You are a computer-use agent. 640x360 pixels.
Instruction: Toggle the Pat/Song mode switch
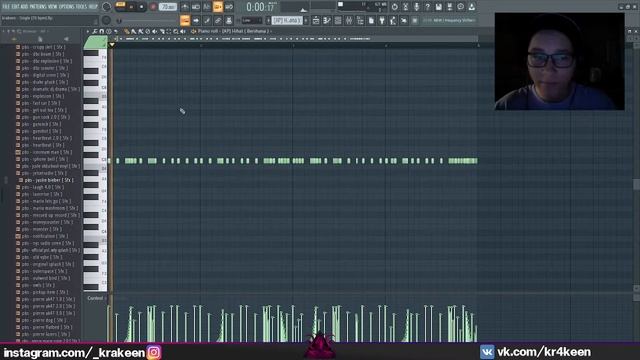click(120, 5)
